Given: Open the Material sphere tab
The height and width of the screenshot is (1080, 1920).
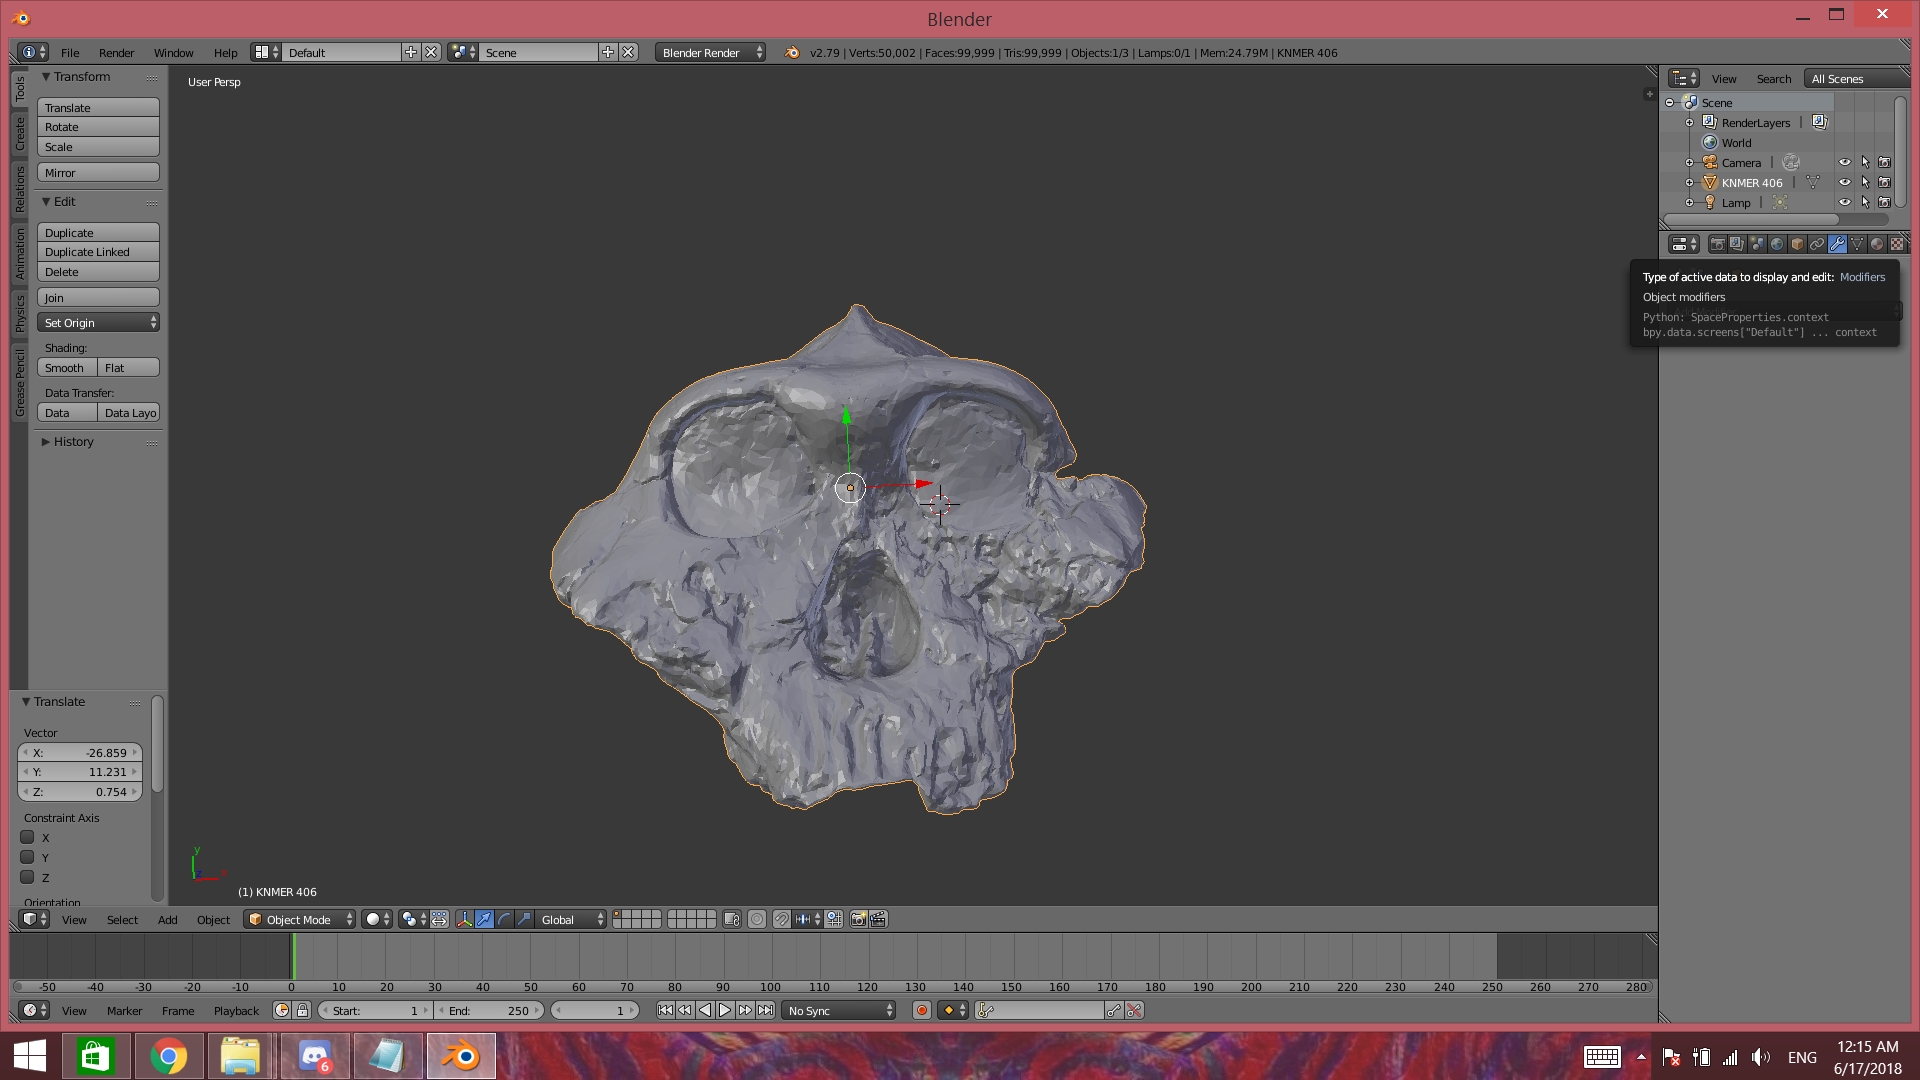Looking at the screenshot, I should coord(1877,244).
